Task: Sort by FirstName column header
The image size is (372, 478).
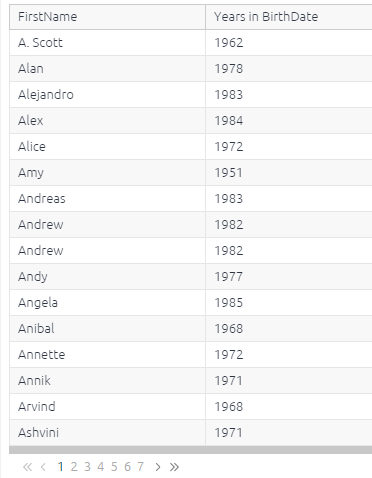Action: pos(107,17)
